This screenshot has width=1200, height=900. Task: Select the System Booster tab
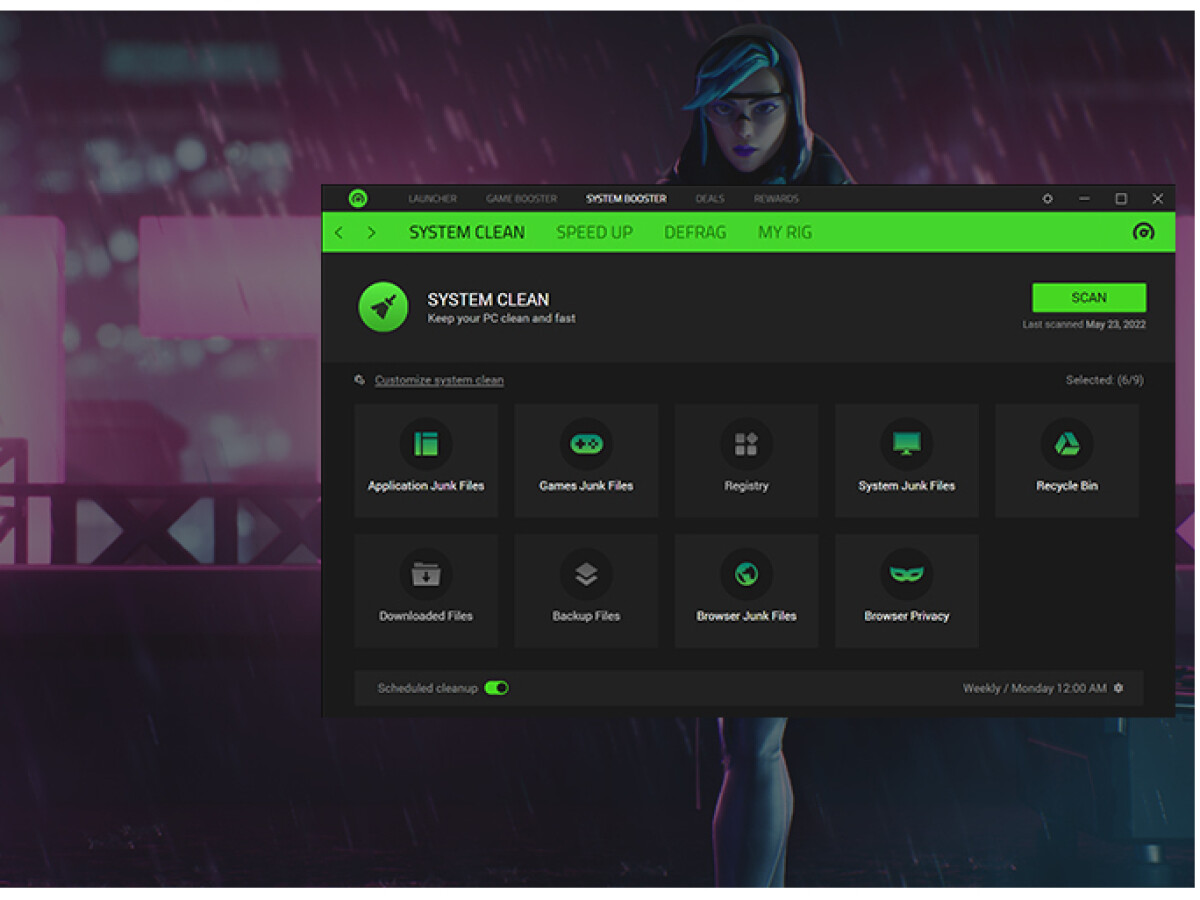[626, 199]
